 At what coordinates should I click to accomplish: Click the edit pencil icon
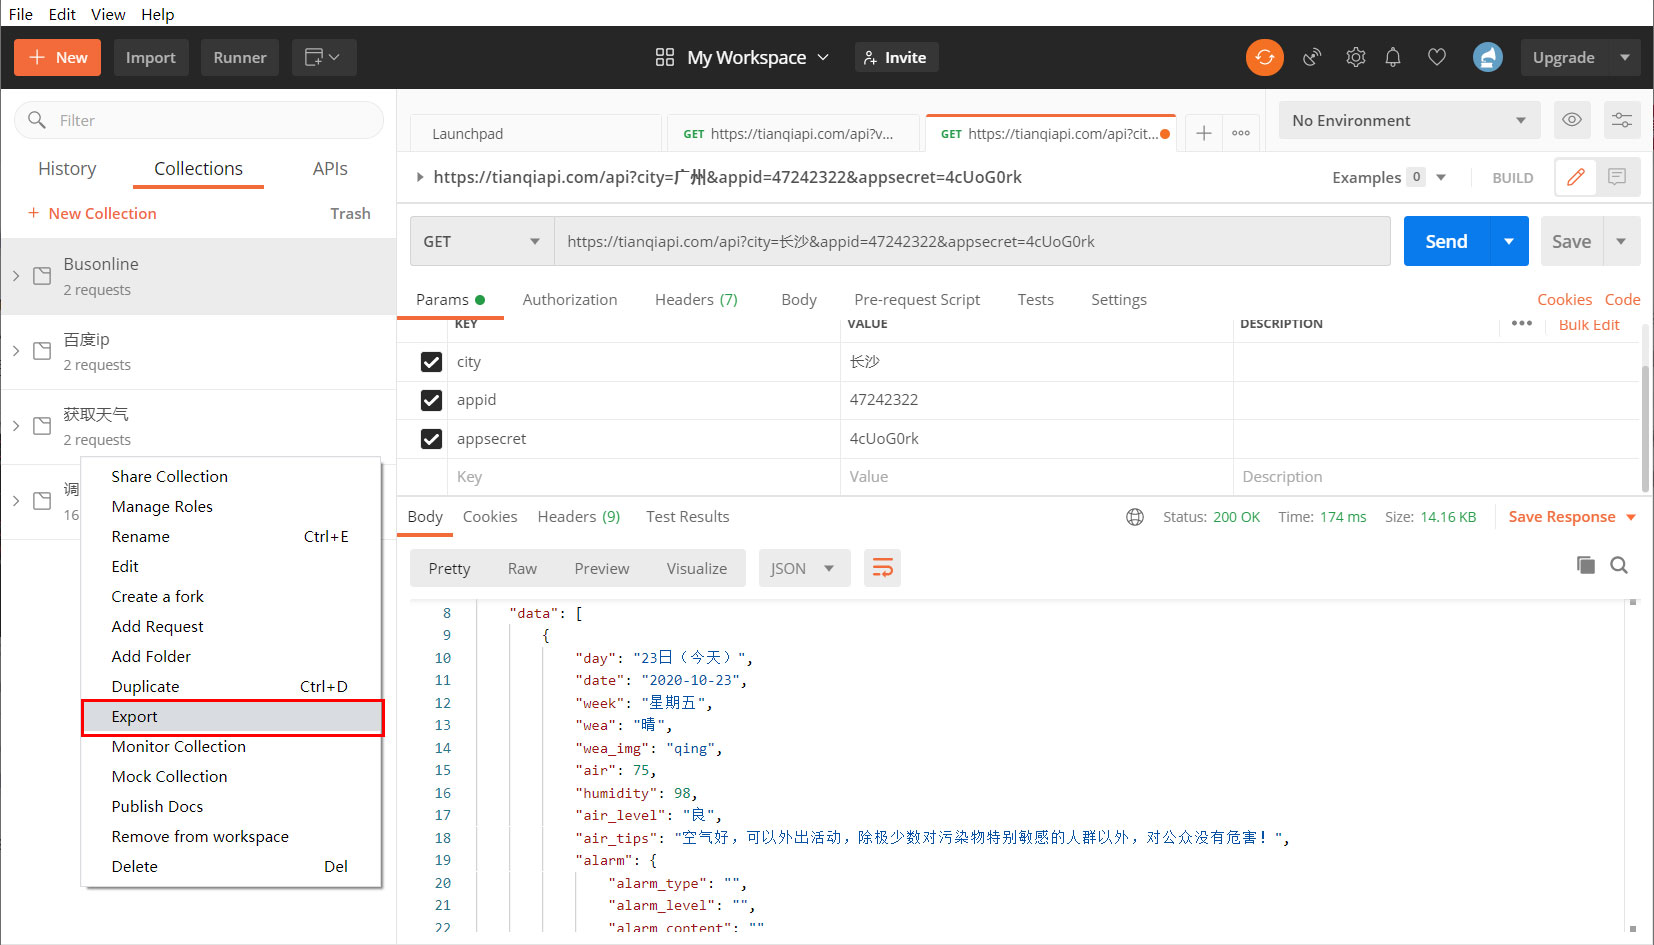tap(1576, 177)
